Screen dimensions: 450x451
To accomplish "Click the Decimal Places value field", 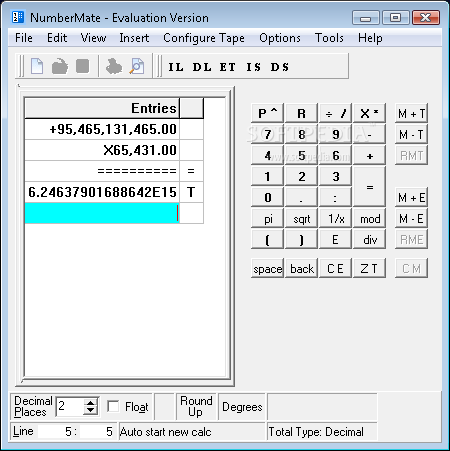I will point(70,406).
